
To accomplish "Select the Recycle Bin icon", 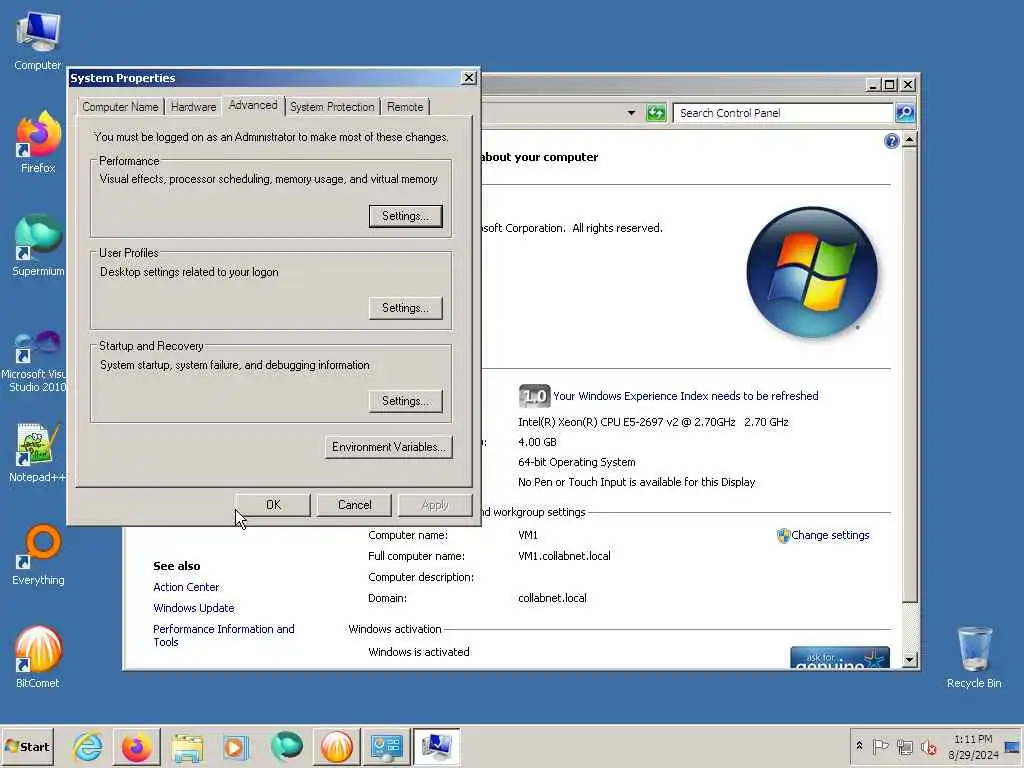I will [974, 657].
